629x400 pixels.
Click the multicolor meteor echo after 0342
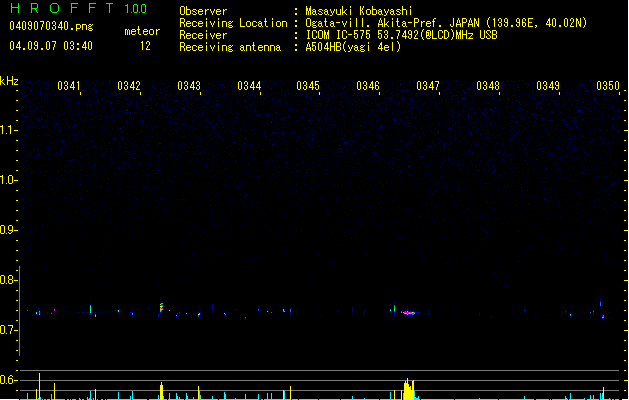[161, 307]
